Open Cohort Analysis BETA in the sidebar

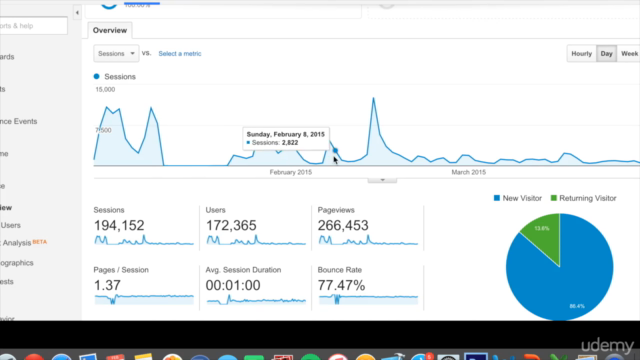(24, 242)
